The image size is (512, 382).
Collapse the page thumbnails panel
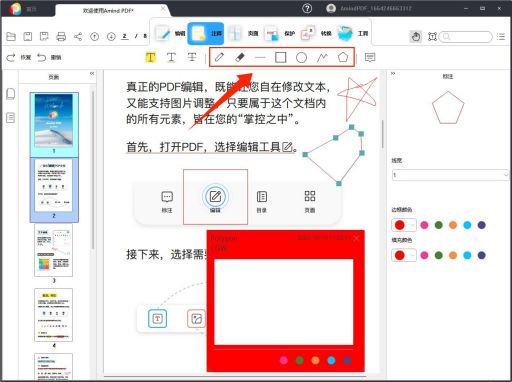click(x=92, y=73)
